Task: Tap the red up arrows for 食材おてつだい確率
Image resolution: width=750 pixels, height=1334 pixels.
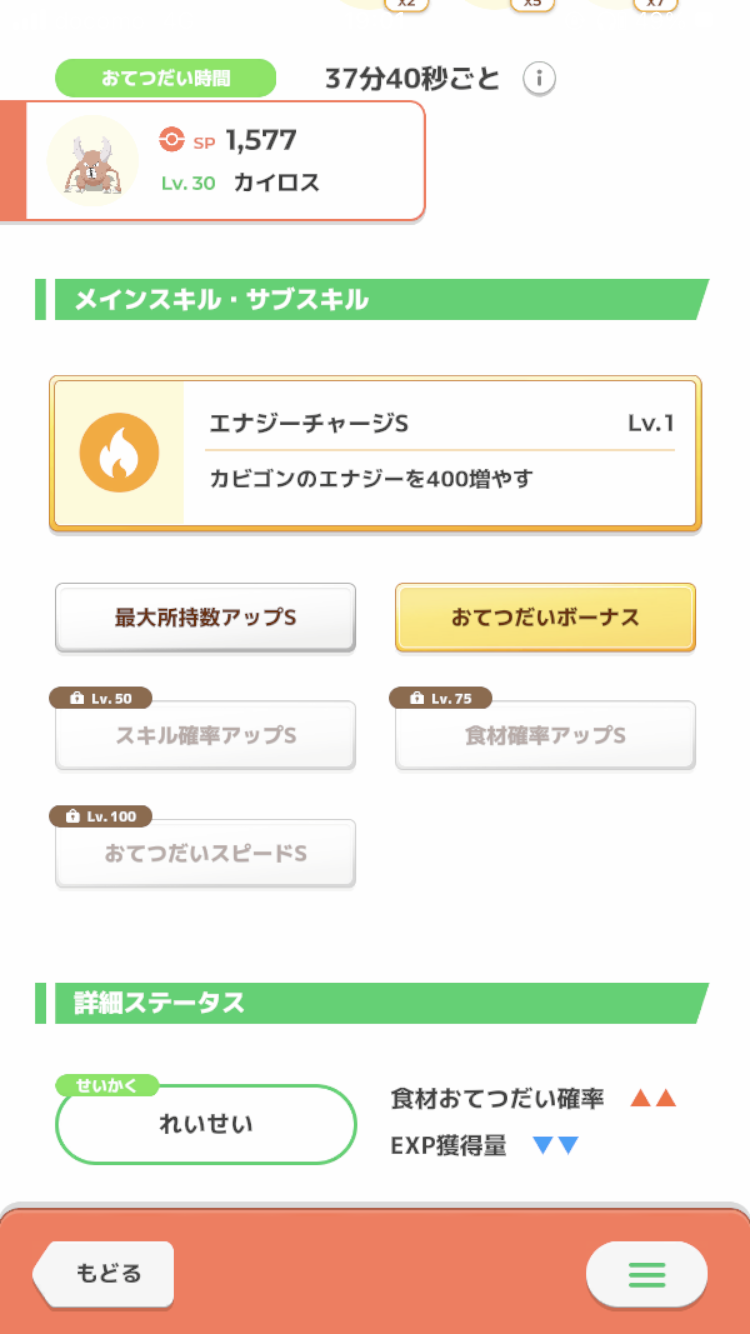Action: (x=653, y=1098)
